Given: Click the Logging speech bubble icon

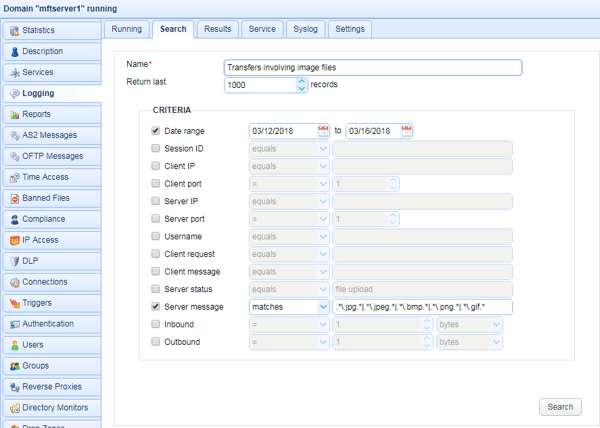Looking at the screenshot, I should (x=15, y=94).
